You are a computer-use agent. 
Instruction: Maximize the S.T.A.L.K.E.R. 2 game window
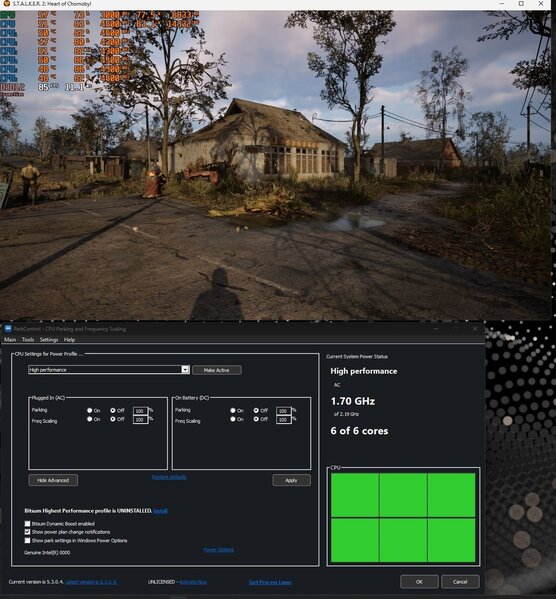pyautogui.click(x=521, y=3)
